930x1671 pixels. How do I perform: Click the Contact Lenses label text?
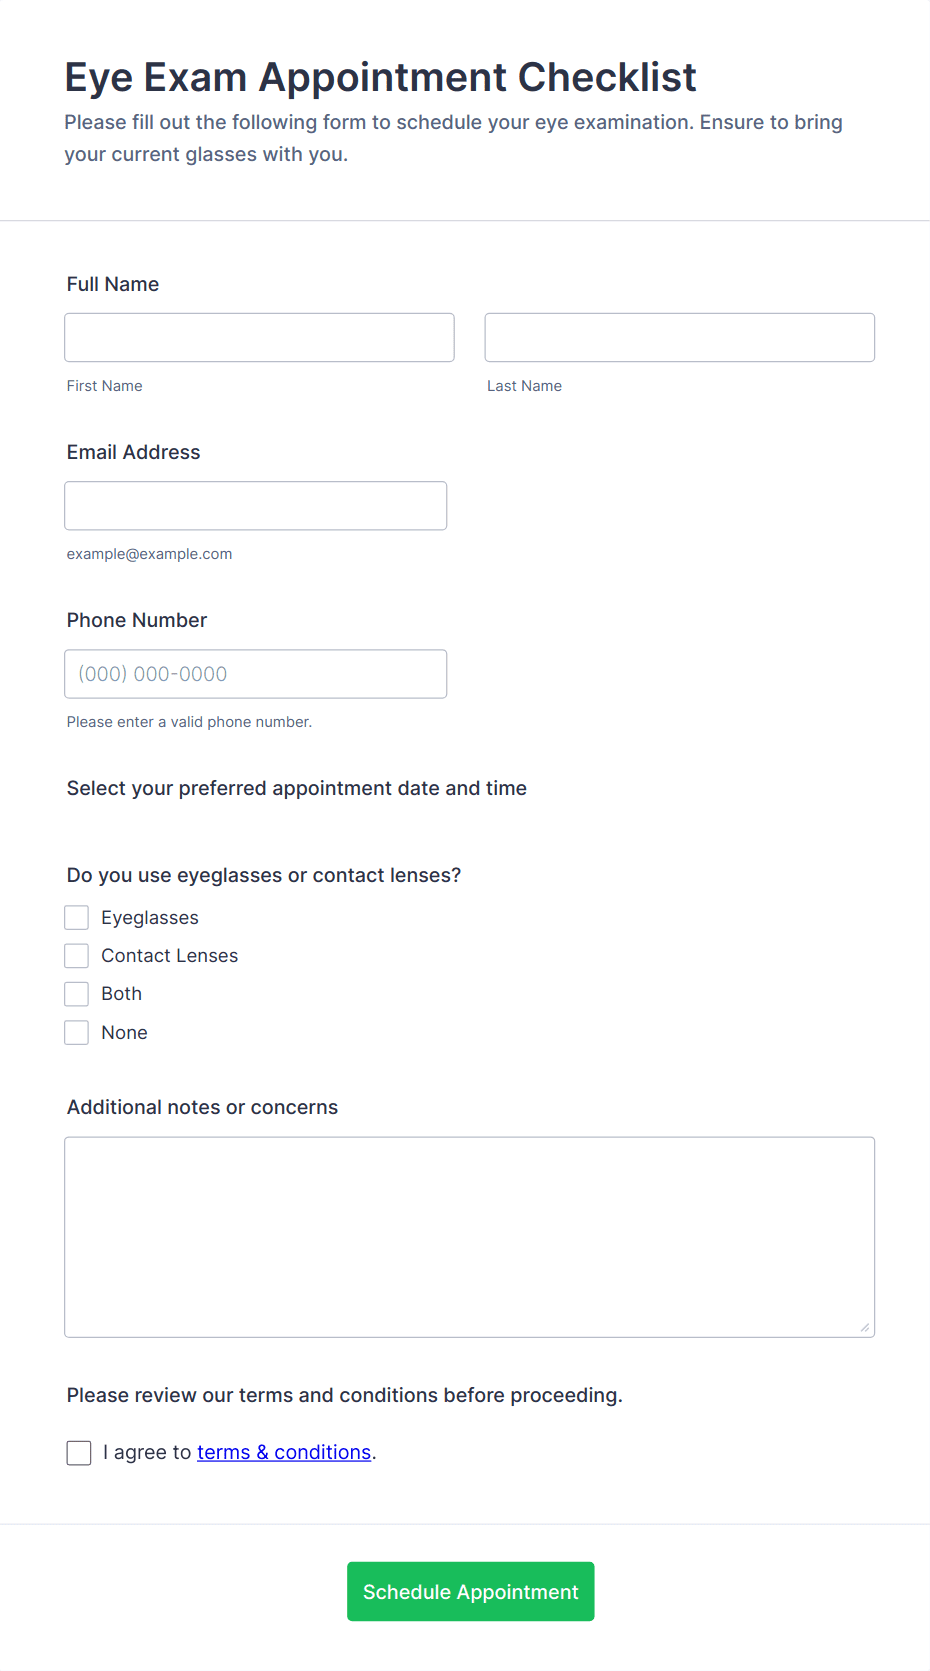pyautogui.click(x=170, y=955)
